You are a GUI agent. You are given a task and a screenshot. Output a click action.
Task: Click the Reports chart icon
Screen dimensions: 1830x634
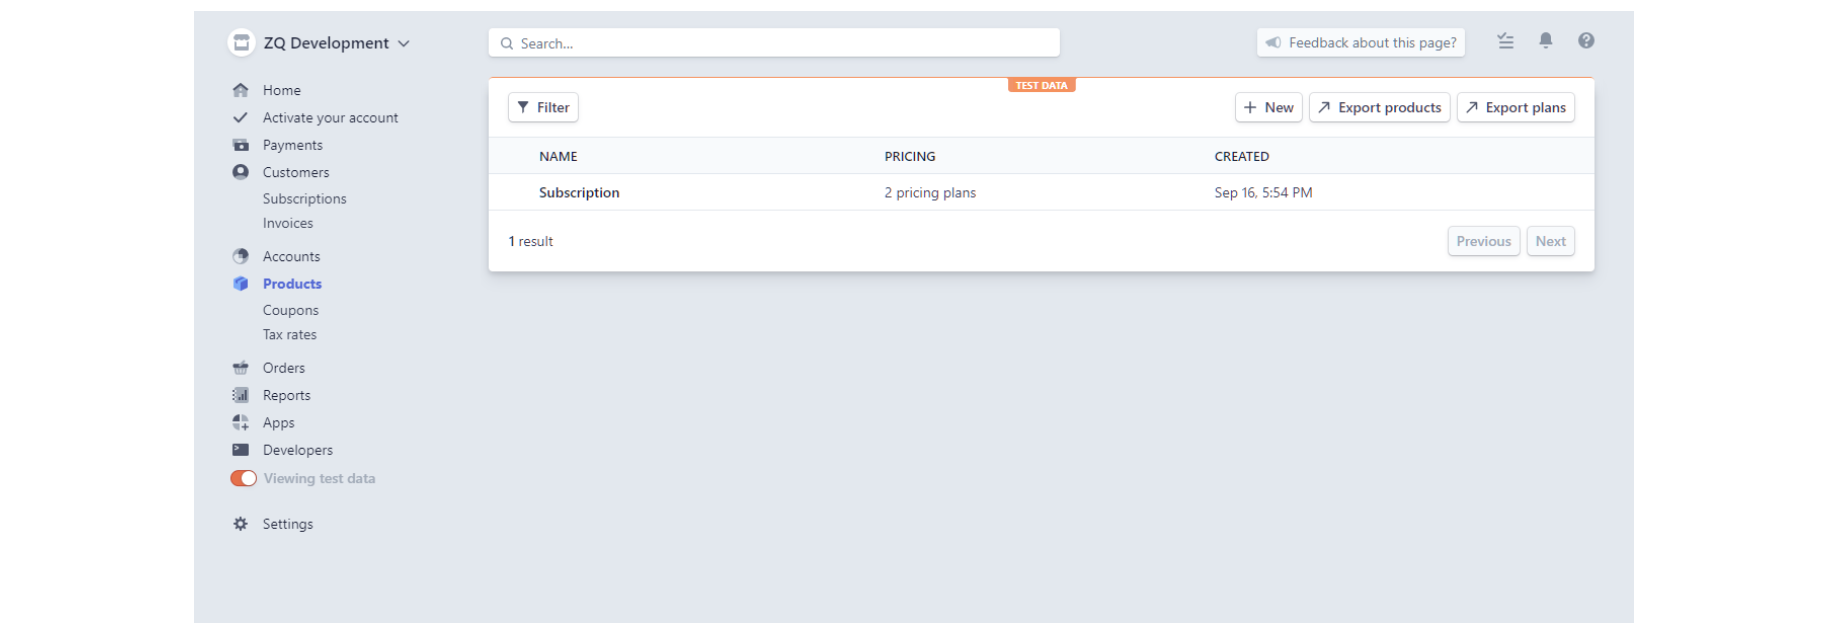(240, 395)
